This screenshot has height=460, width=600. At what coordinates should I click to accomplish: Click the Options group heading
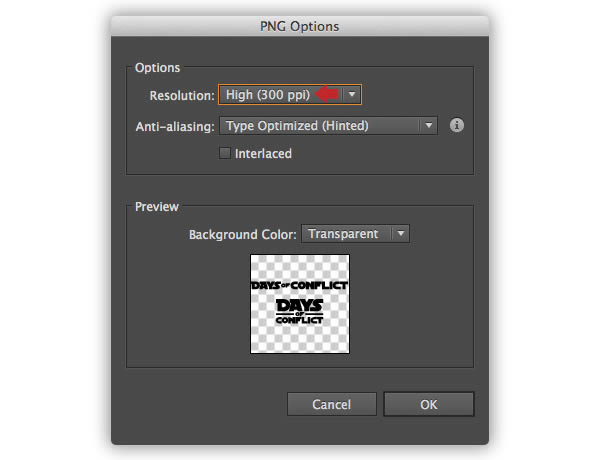click(157, 67)
